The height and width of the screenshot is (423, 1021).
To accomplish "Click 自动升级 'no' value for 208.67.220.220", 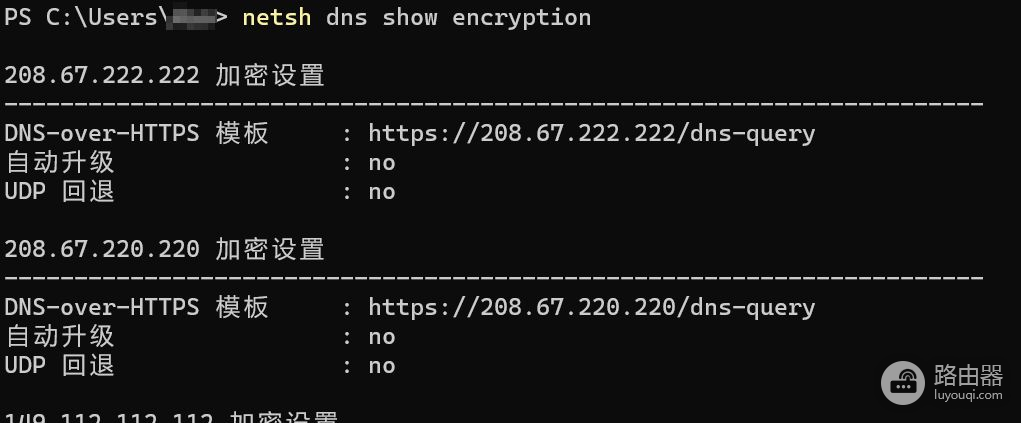I will (381, 337).
